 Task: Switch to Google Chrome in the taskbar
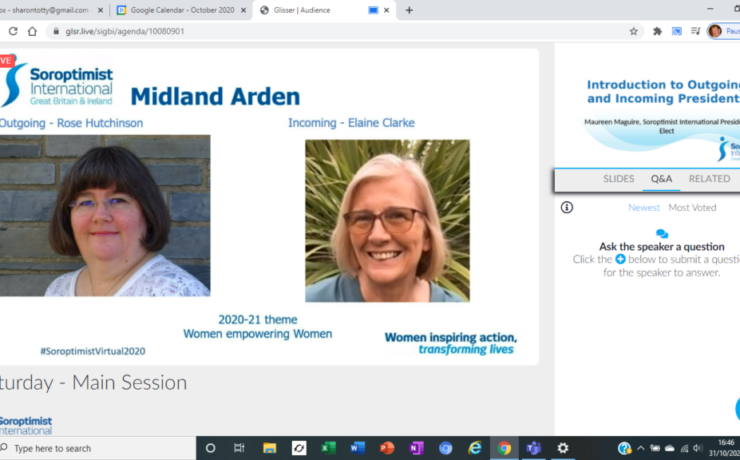click(504, 448)
